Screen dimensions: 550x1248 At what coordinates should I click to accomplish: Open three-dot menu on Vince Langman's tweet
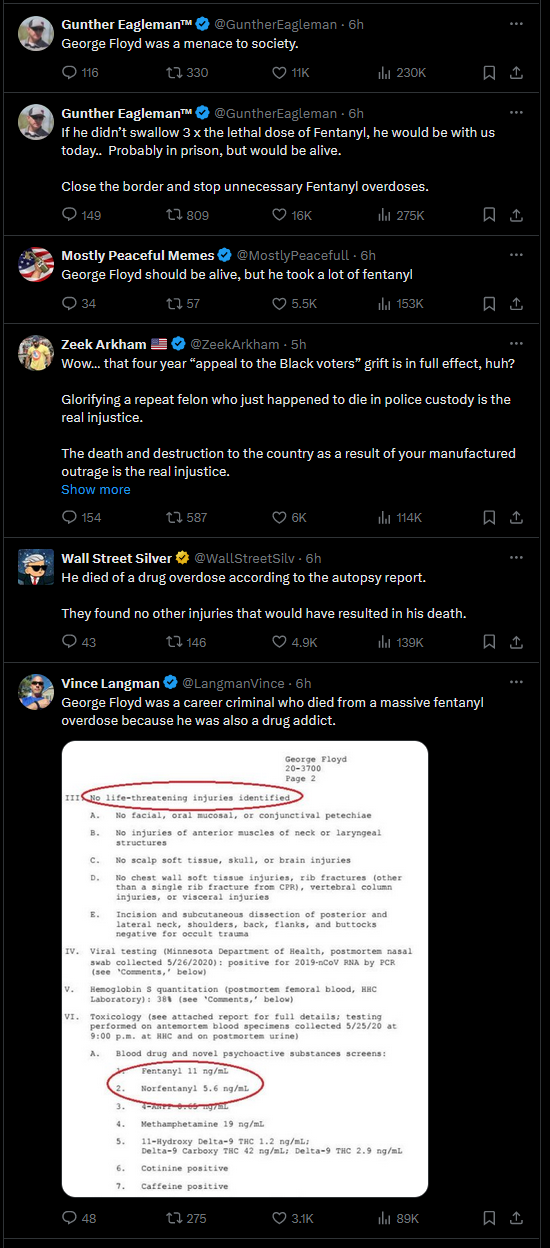517,683
